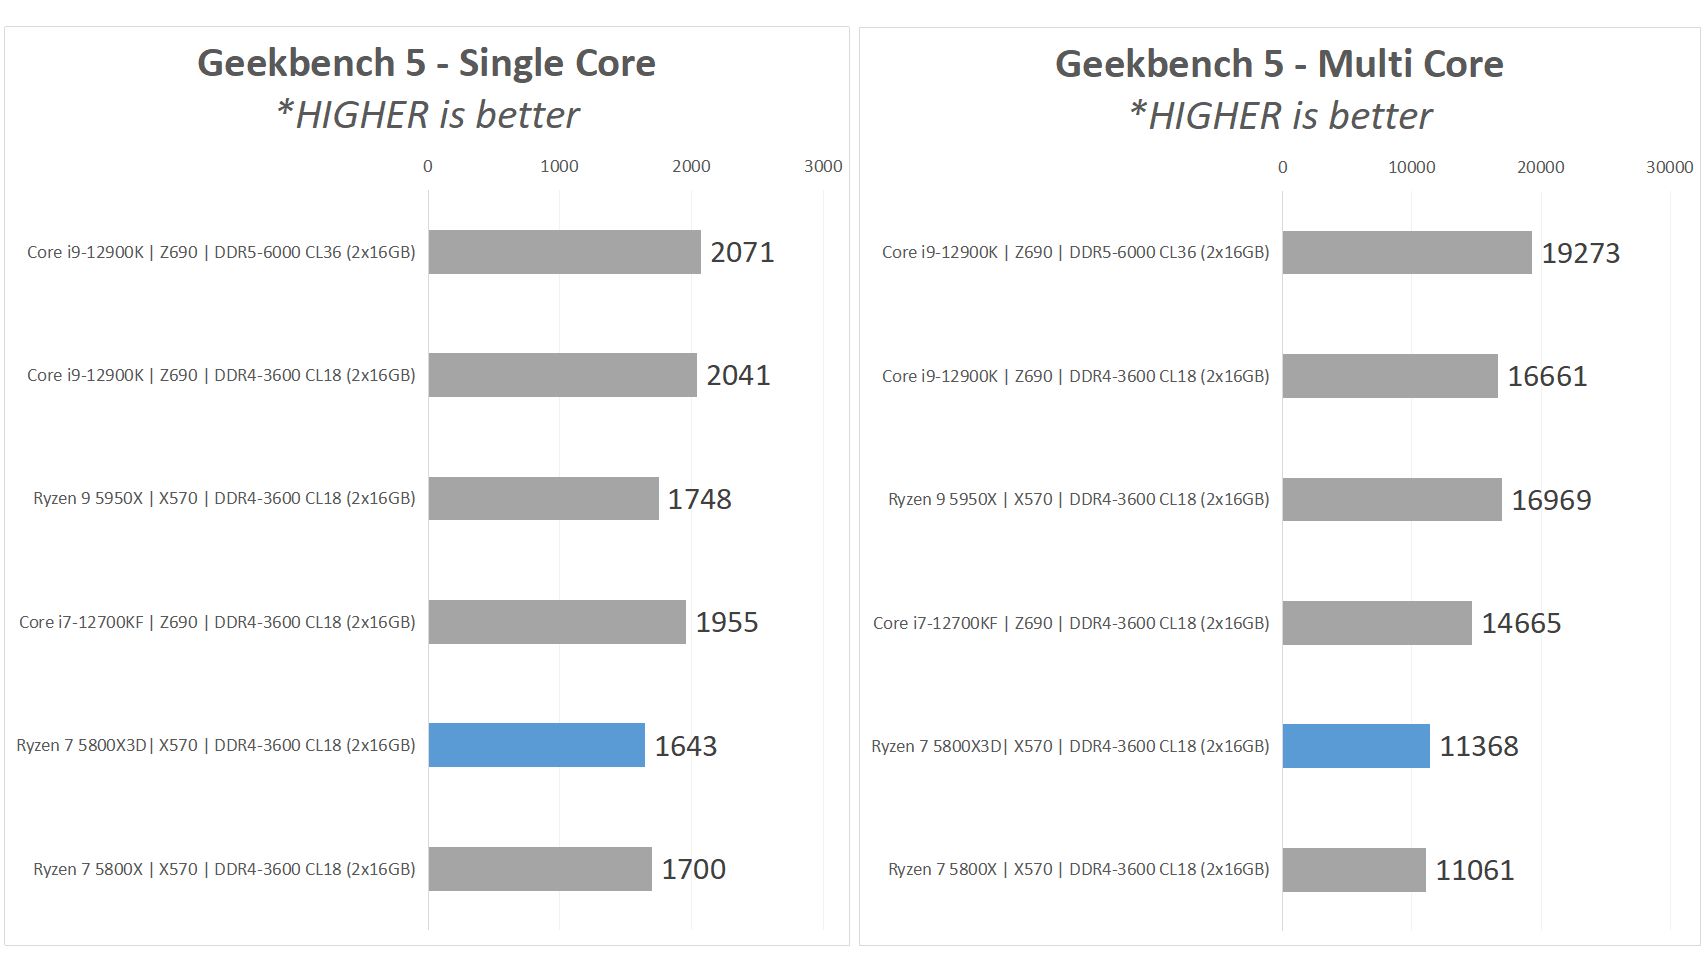The height and width of the screenshot is (960, 1707).
Task: Click the 20000 tick on the multi-core axis
Action: (x=1540, y=167)
